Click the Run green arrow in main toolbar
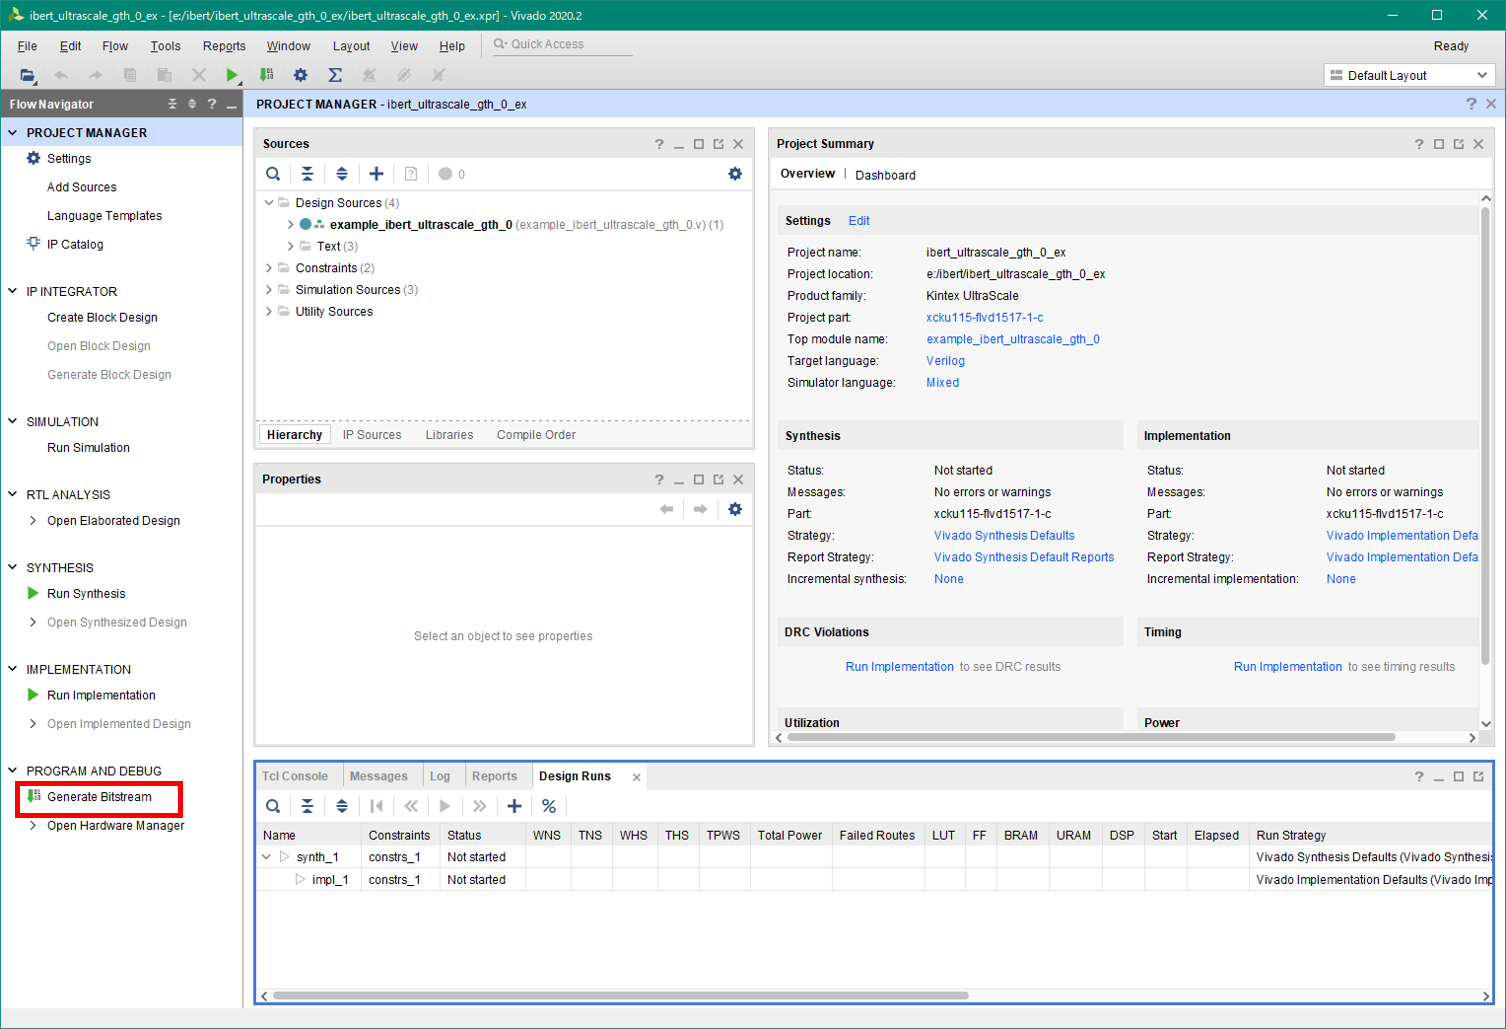Viewport: 1506px width, 1029px height. coord(232,75)
